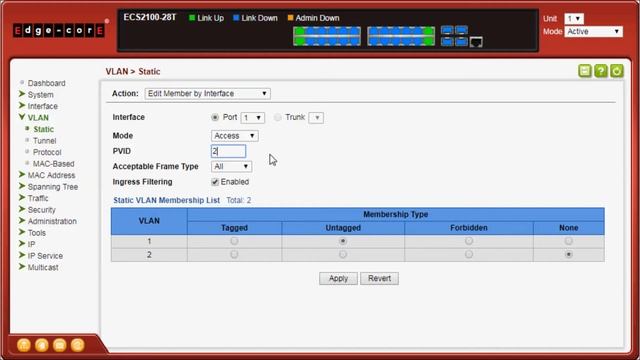Viewport: 640px width, 360px height.
Task: Click the green save configuration icon
Action: coord(584,71)
